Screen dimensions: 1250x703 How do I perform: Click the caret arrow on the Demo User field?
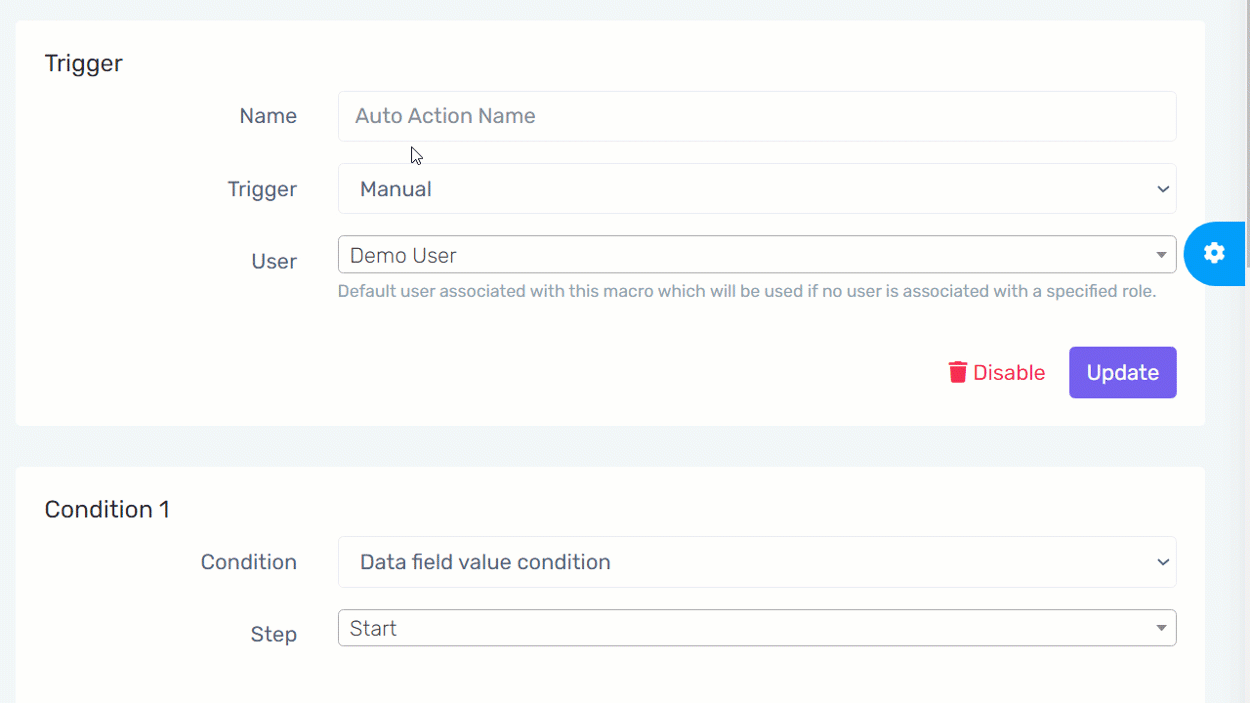1161,255
